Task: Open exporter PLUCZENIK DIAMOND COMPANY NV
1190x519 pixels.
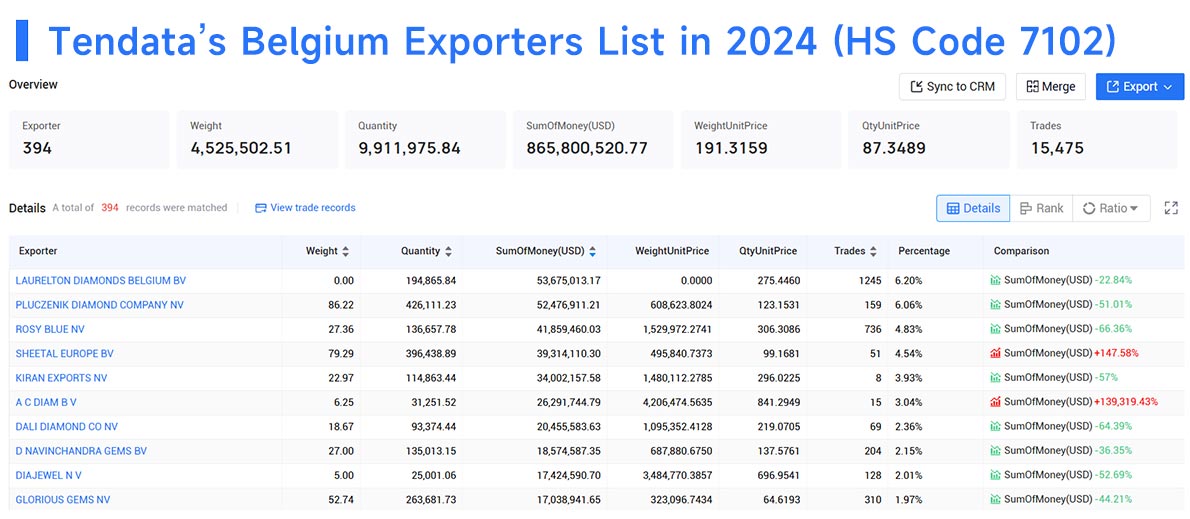Action: pos(99,305)
